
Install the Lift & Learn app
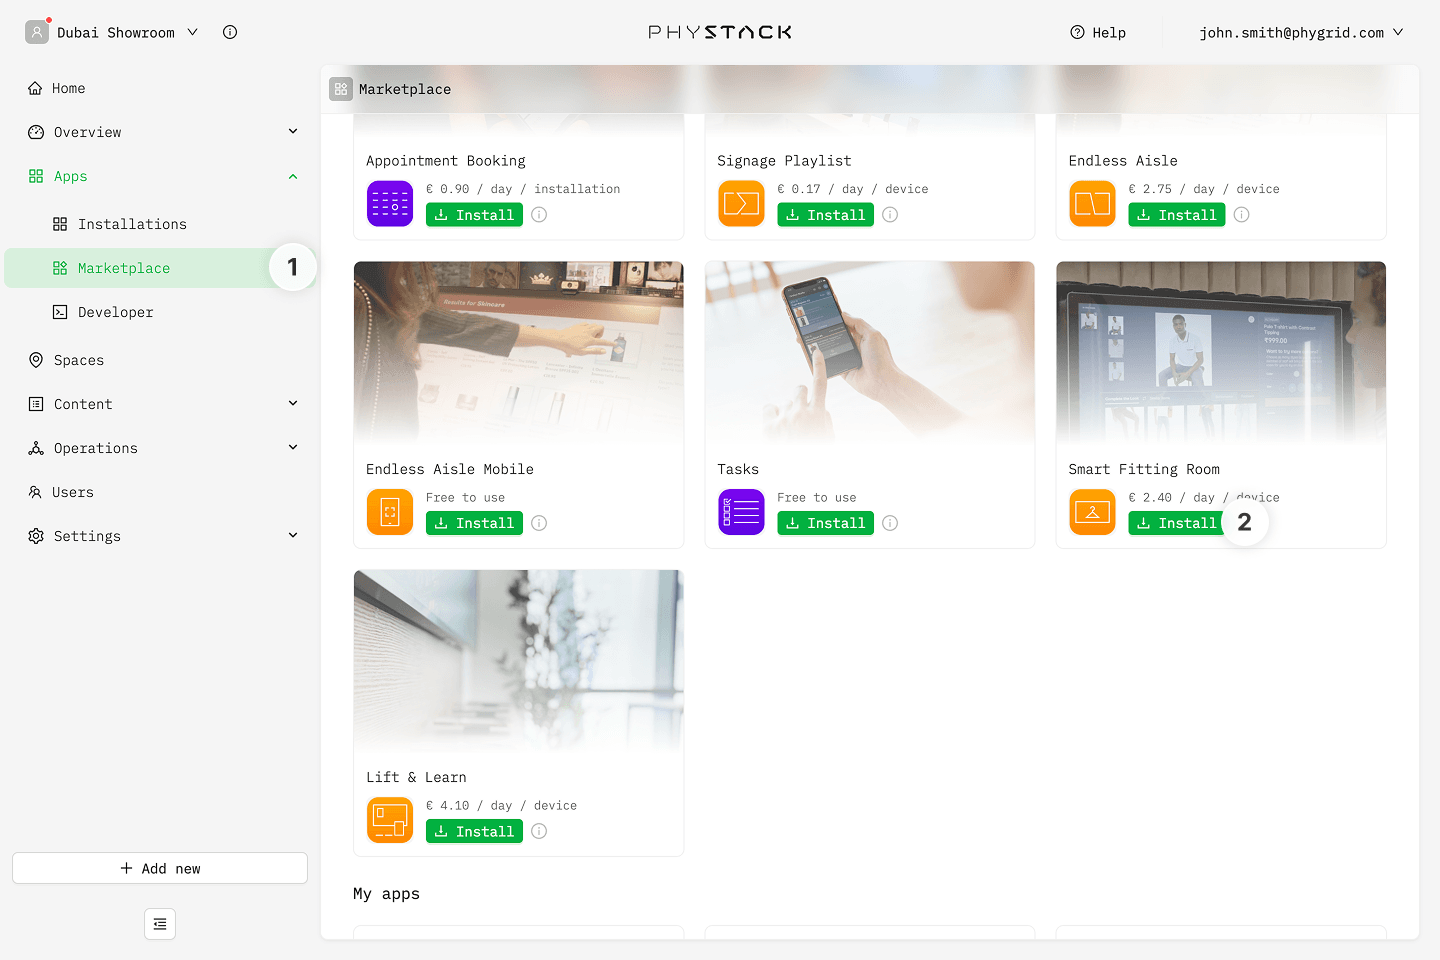pyautogui.click(x=474, y=831)
